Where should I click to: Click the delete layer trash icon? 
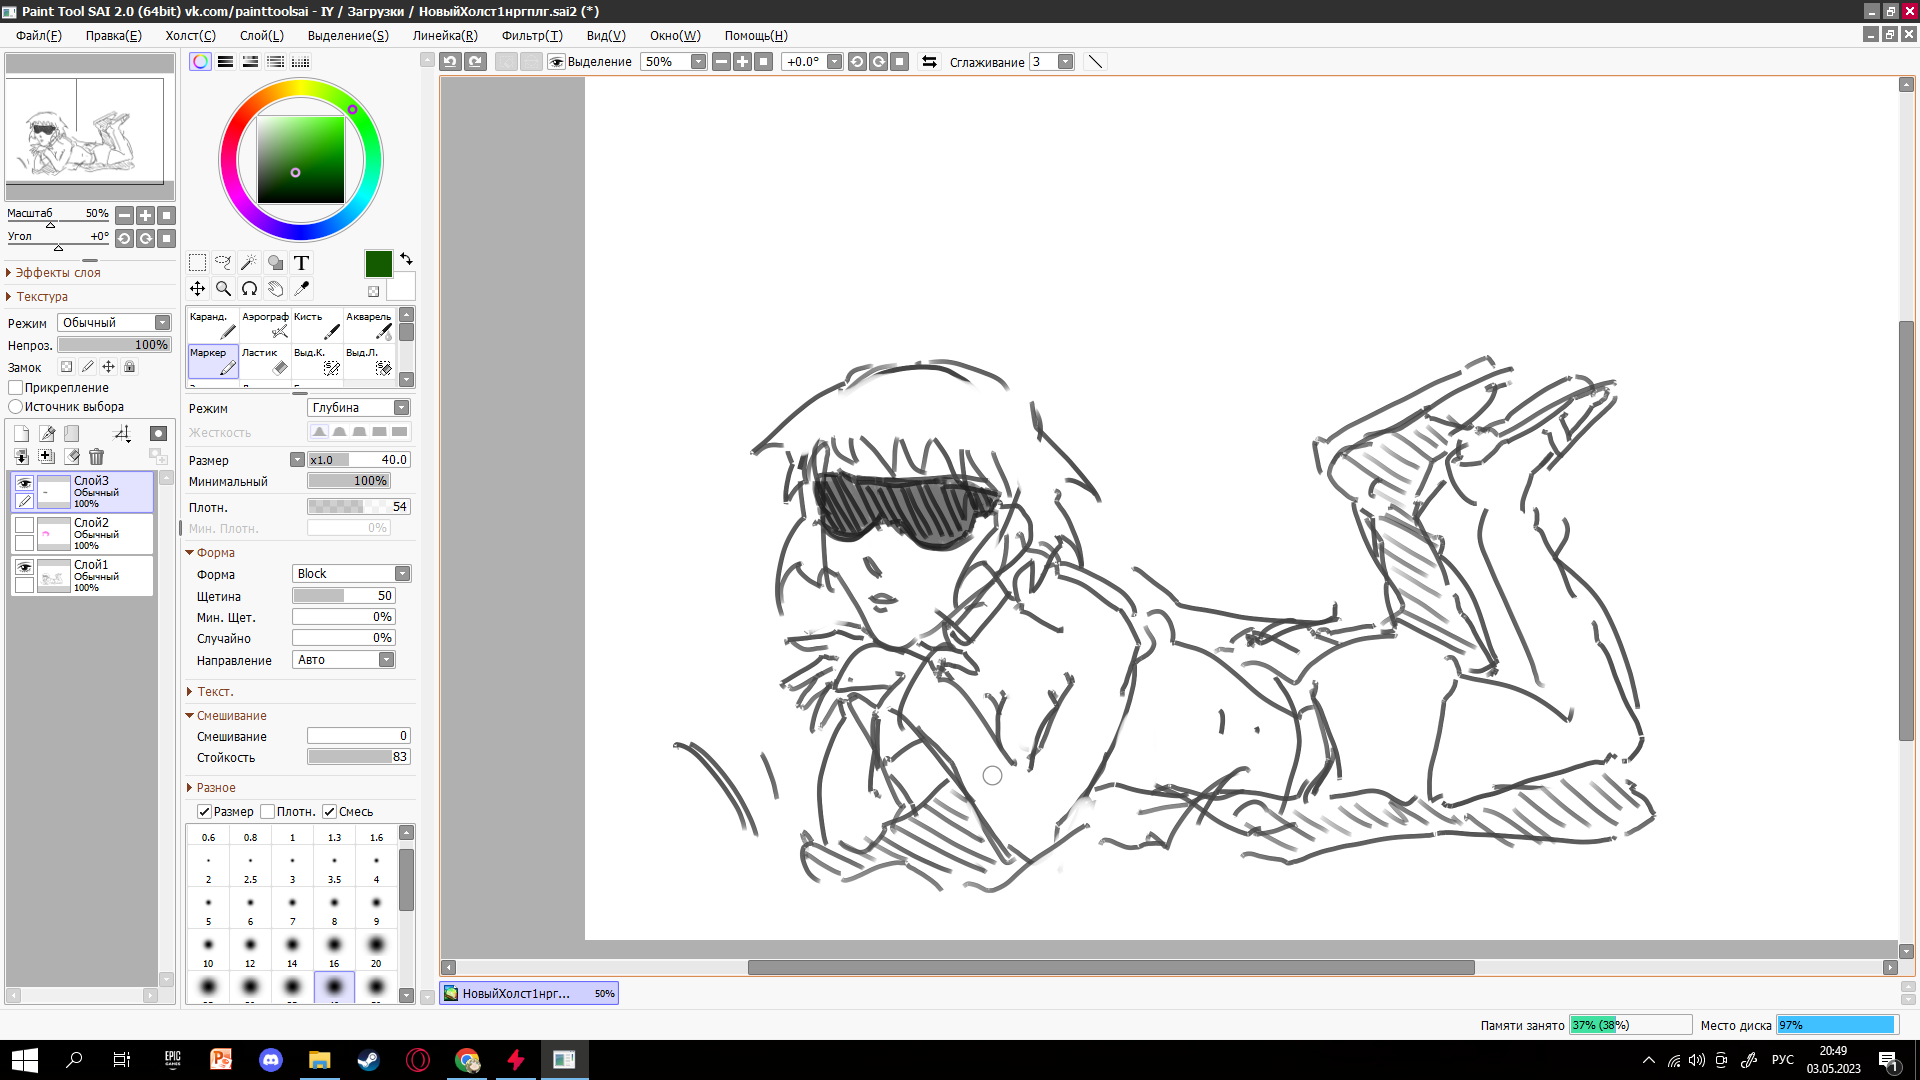(96, 457)
